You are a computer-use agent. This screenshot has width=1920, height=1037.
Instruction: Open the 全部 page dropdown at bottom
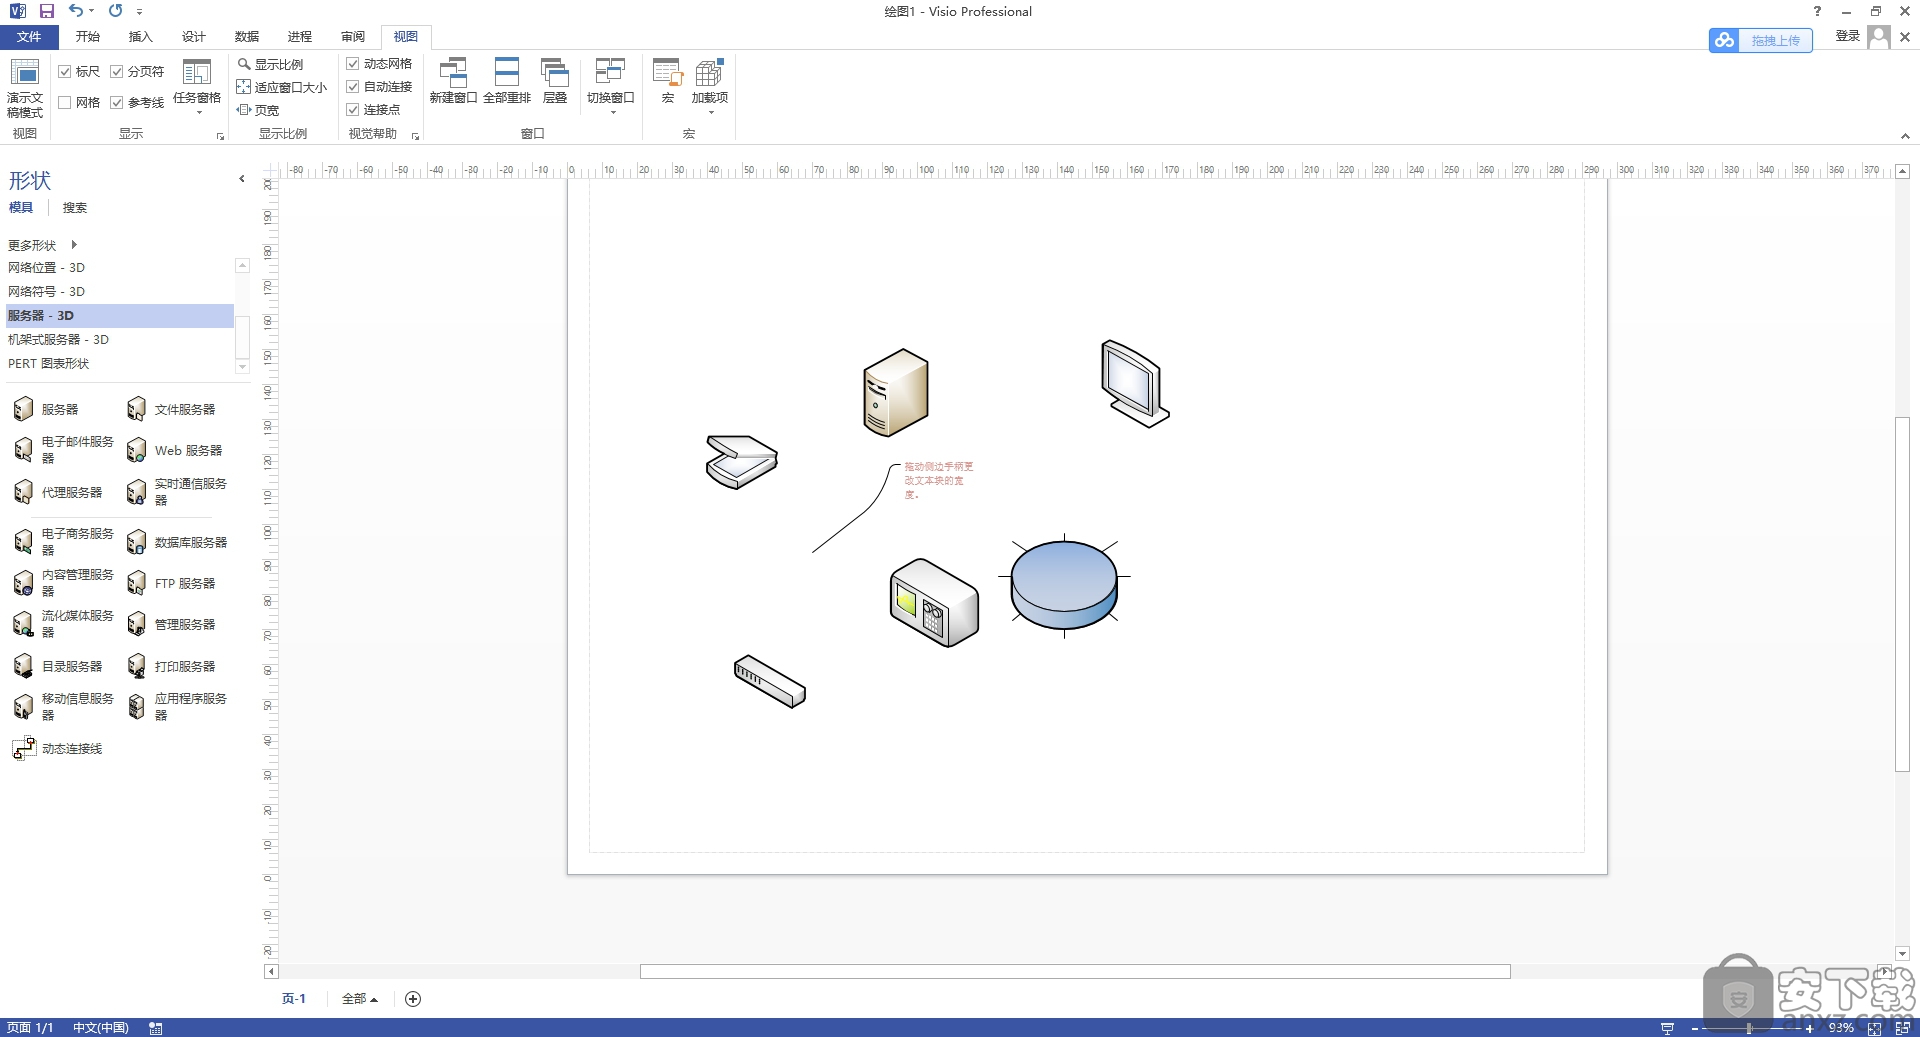click(360, 998)
